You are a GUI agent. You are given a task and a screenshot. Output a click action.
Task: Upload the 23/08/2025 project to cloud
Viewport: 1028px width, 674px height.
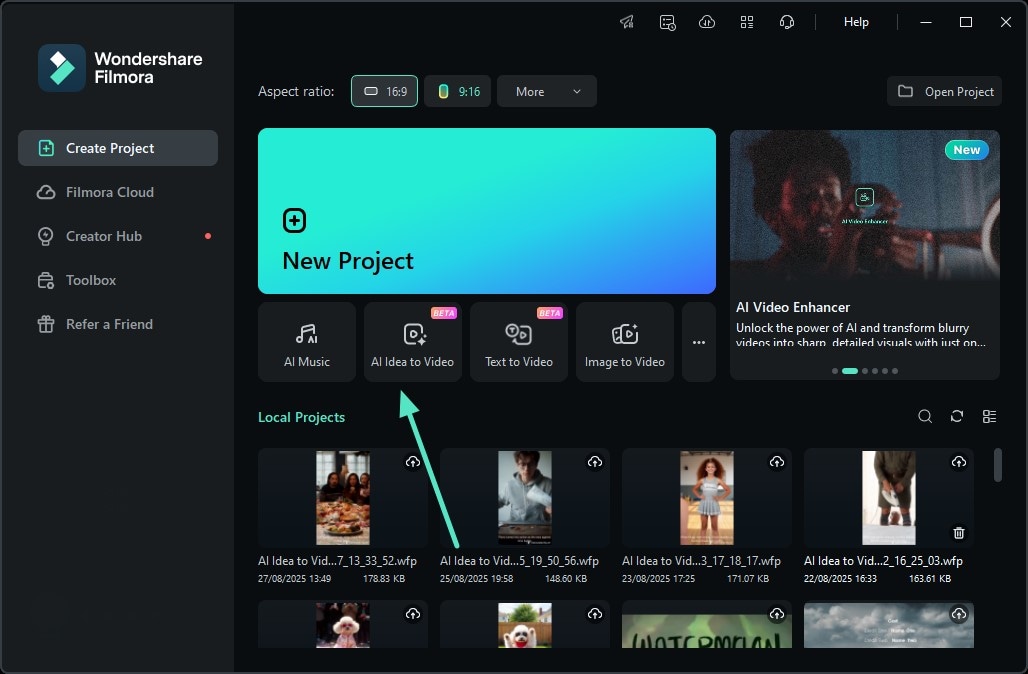(x=777, y=462)
